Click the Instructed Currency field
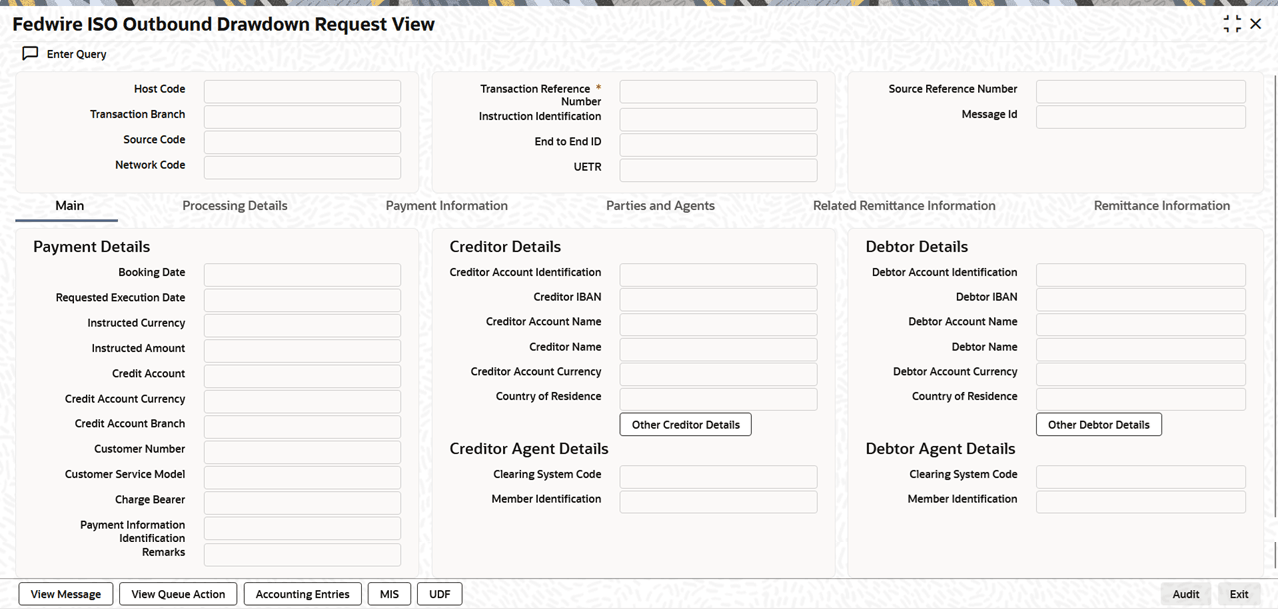This screenshot has height=609, width=1278. click(302, 325)
